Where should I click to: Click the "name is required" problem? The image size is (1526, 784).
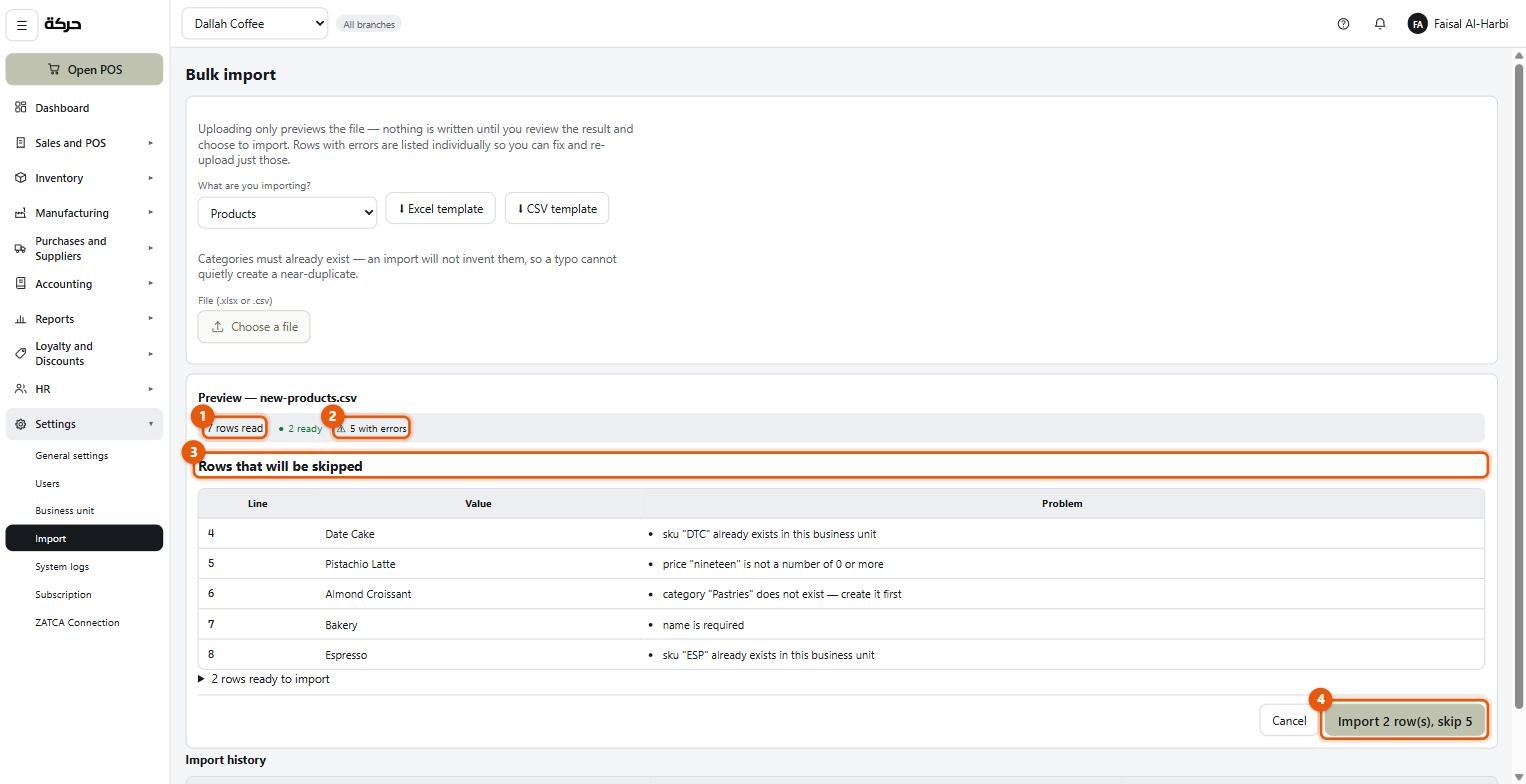[703, 625]
